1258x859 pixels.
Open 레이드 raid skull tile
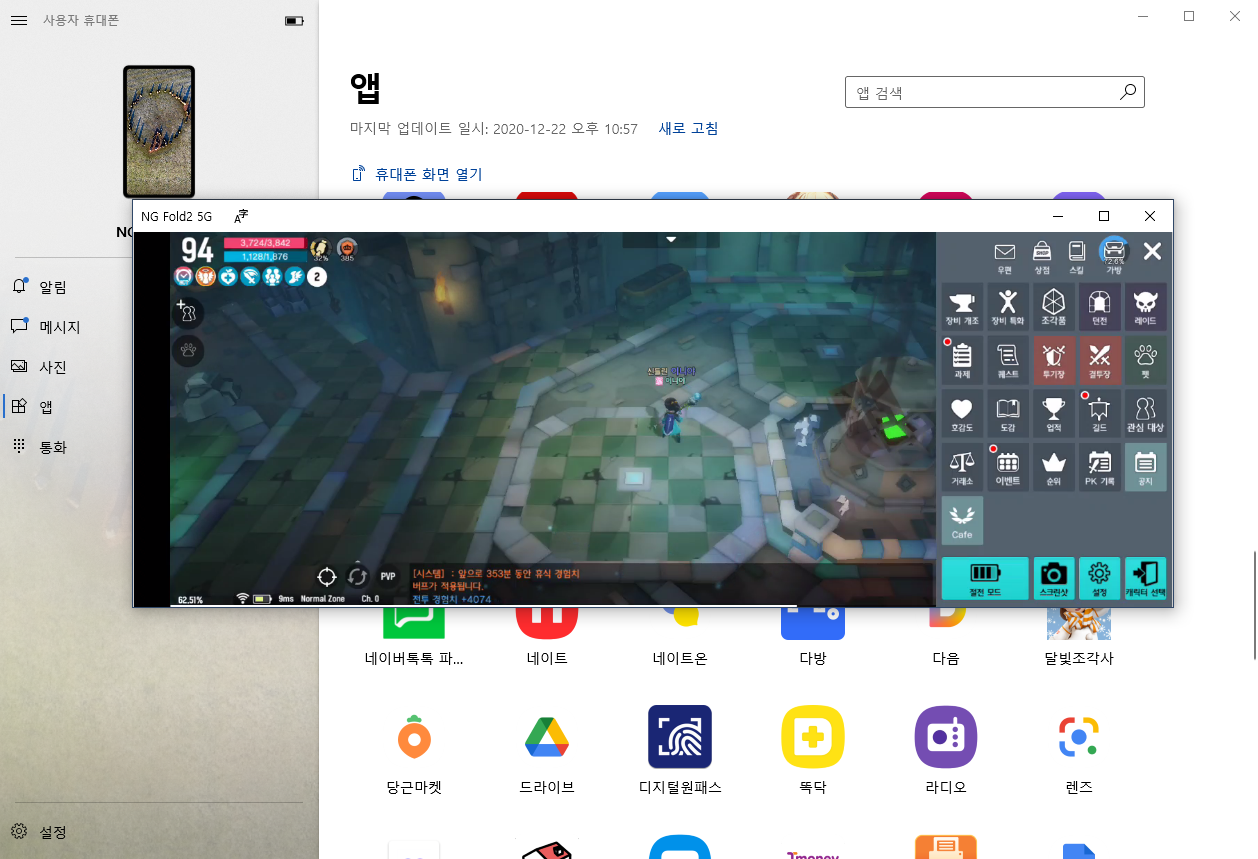1146,307
